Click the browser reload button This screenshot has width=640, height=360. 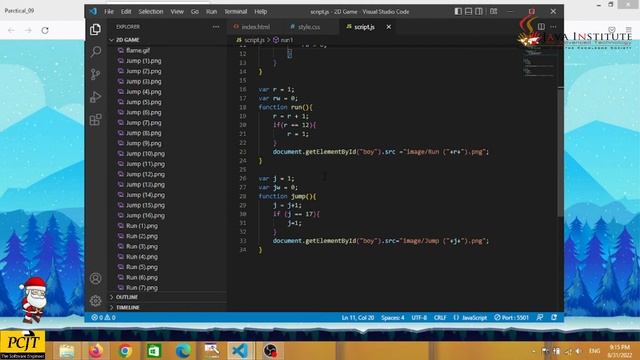click(45, 30)
